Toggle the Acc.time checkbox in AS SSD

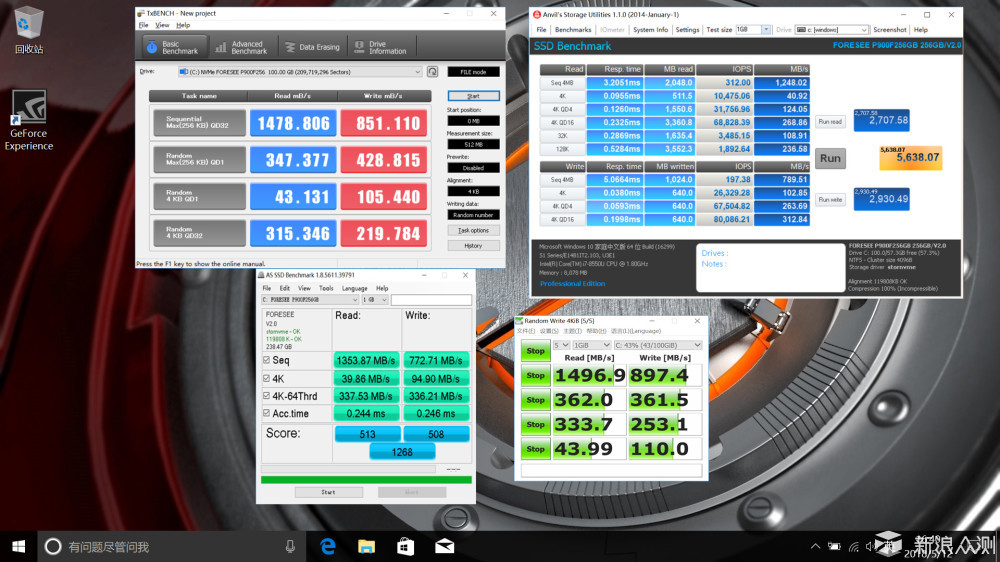[267, 413]
